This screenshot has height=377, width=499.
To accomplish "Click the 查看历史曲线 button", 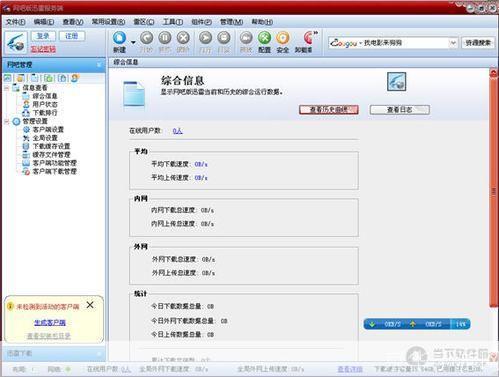I will (329, 110).
